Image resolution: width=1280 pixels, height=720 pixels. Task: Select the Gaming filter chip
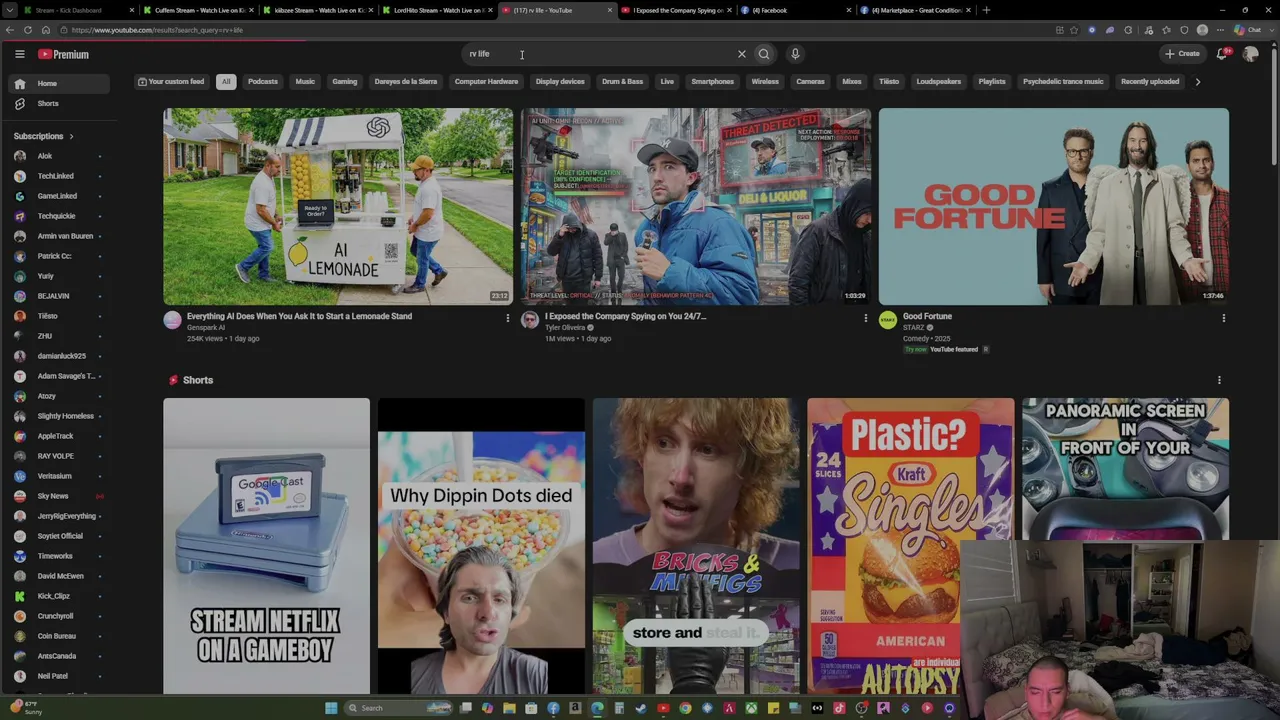pos(345,82)
